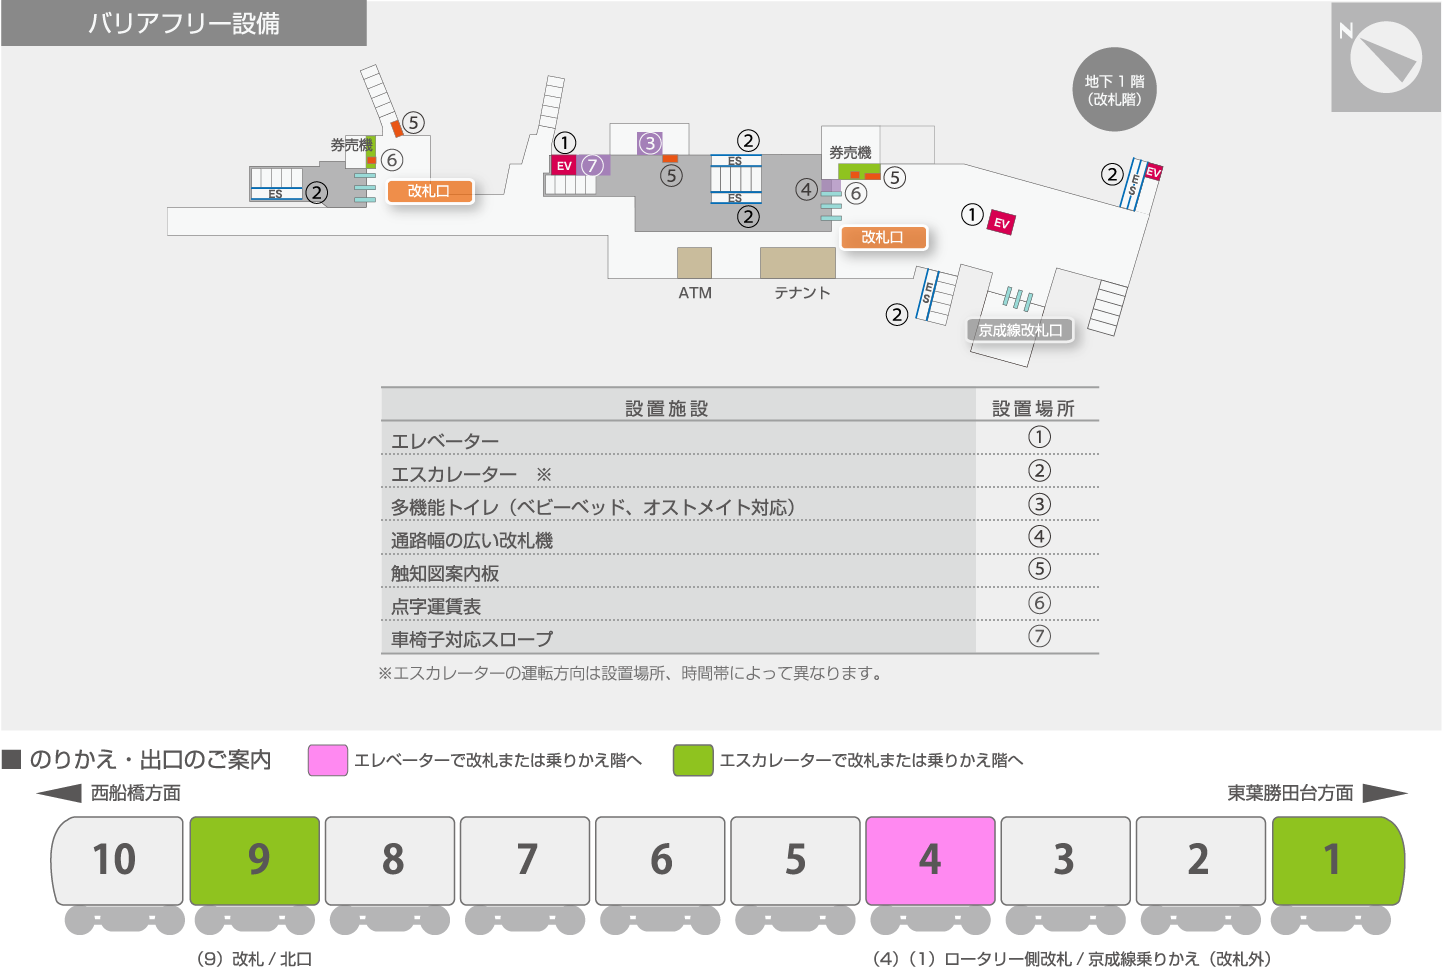Click the ロータリー側改札 / 京成線乗りかえ caption
Image resolution: width=1442 pixels, height=971 pixels.
point(1072,958)
